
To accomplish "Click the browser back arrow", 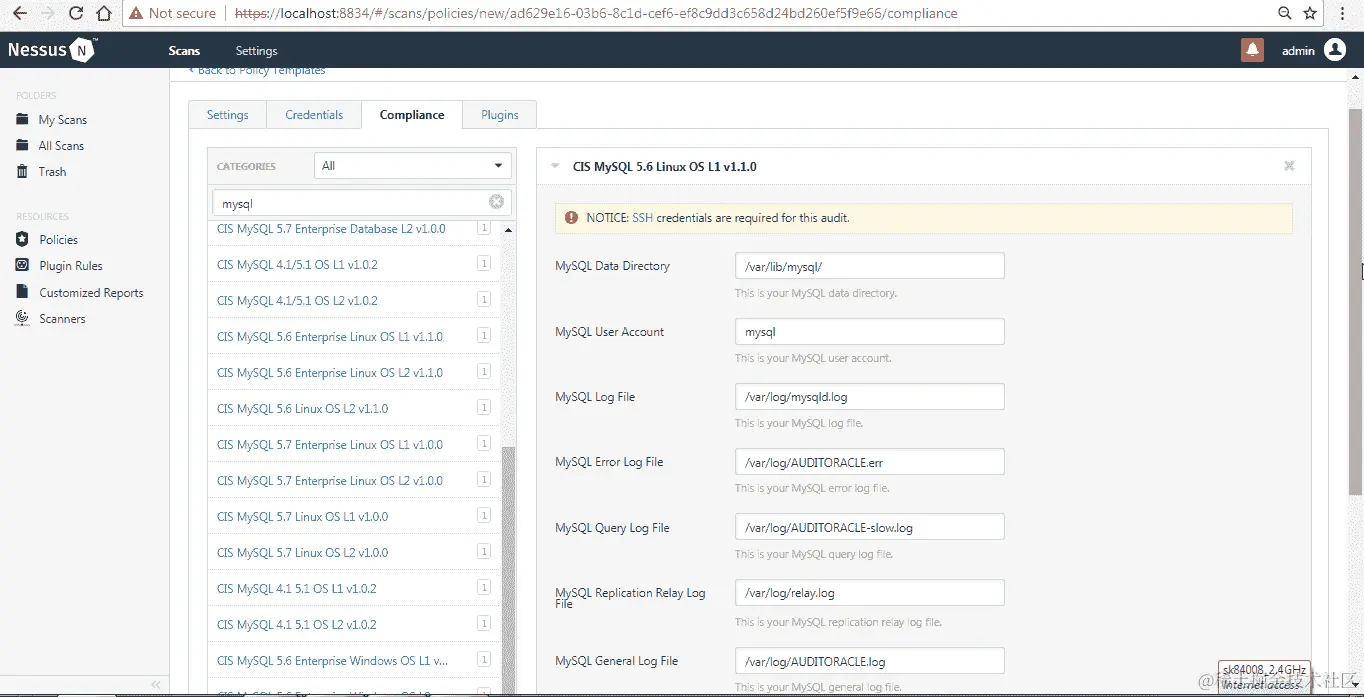I will click(19, 13).
